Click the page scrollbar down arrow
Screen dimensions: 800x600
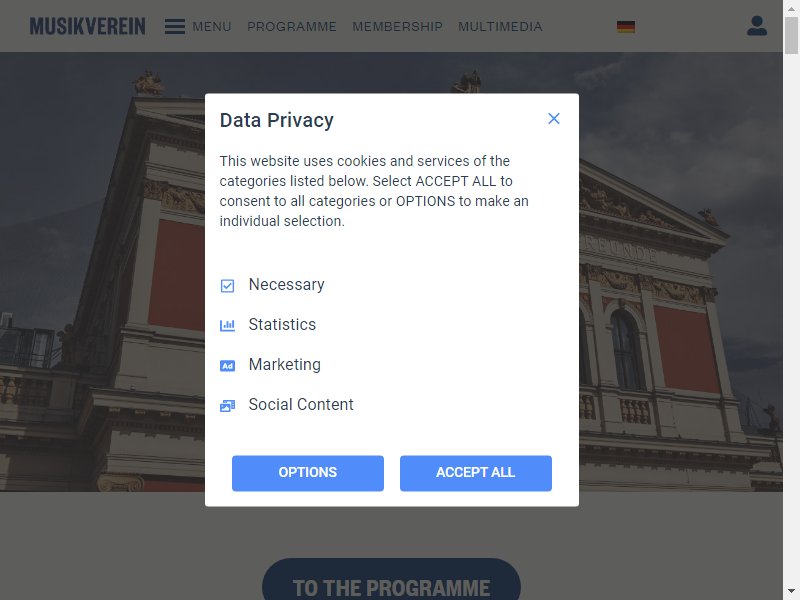[x=791, y=592]
